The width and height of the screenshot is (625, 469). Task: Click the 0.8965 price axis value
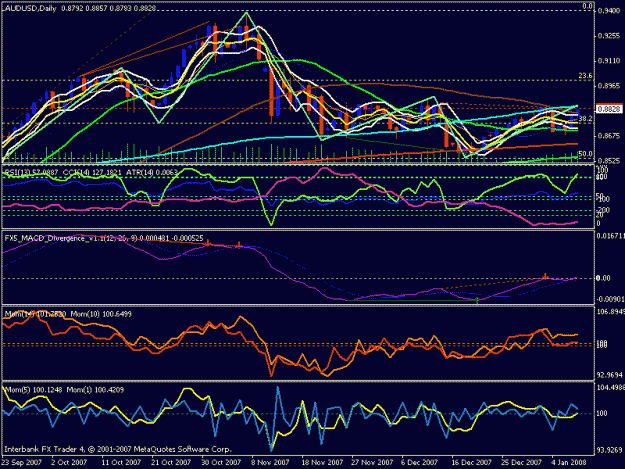click(609, 86)
